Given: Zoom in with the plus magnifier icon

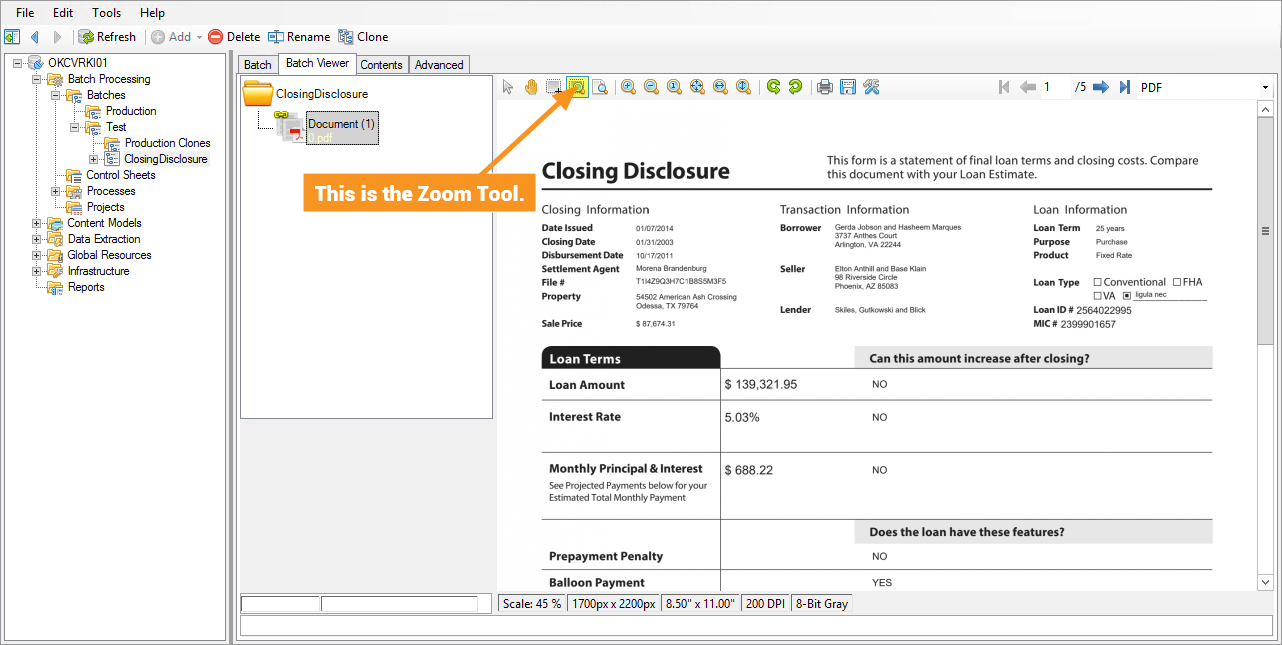Looking at the screenshot, I should pos(628,87).
